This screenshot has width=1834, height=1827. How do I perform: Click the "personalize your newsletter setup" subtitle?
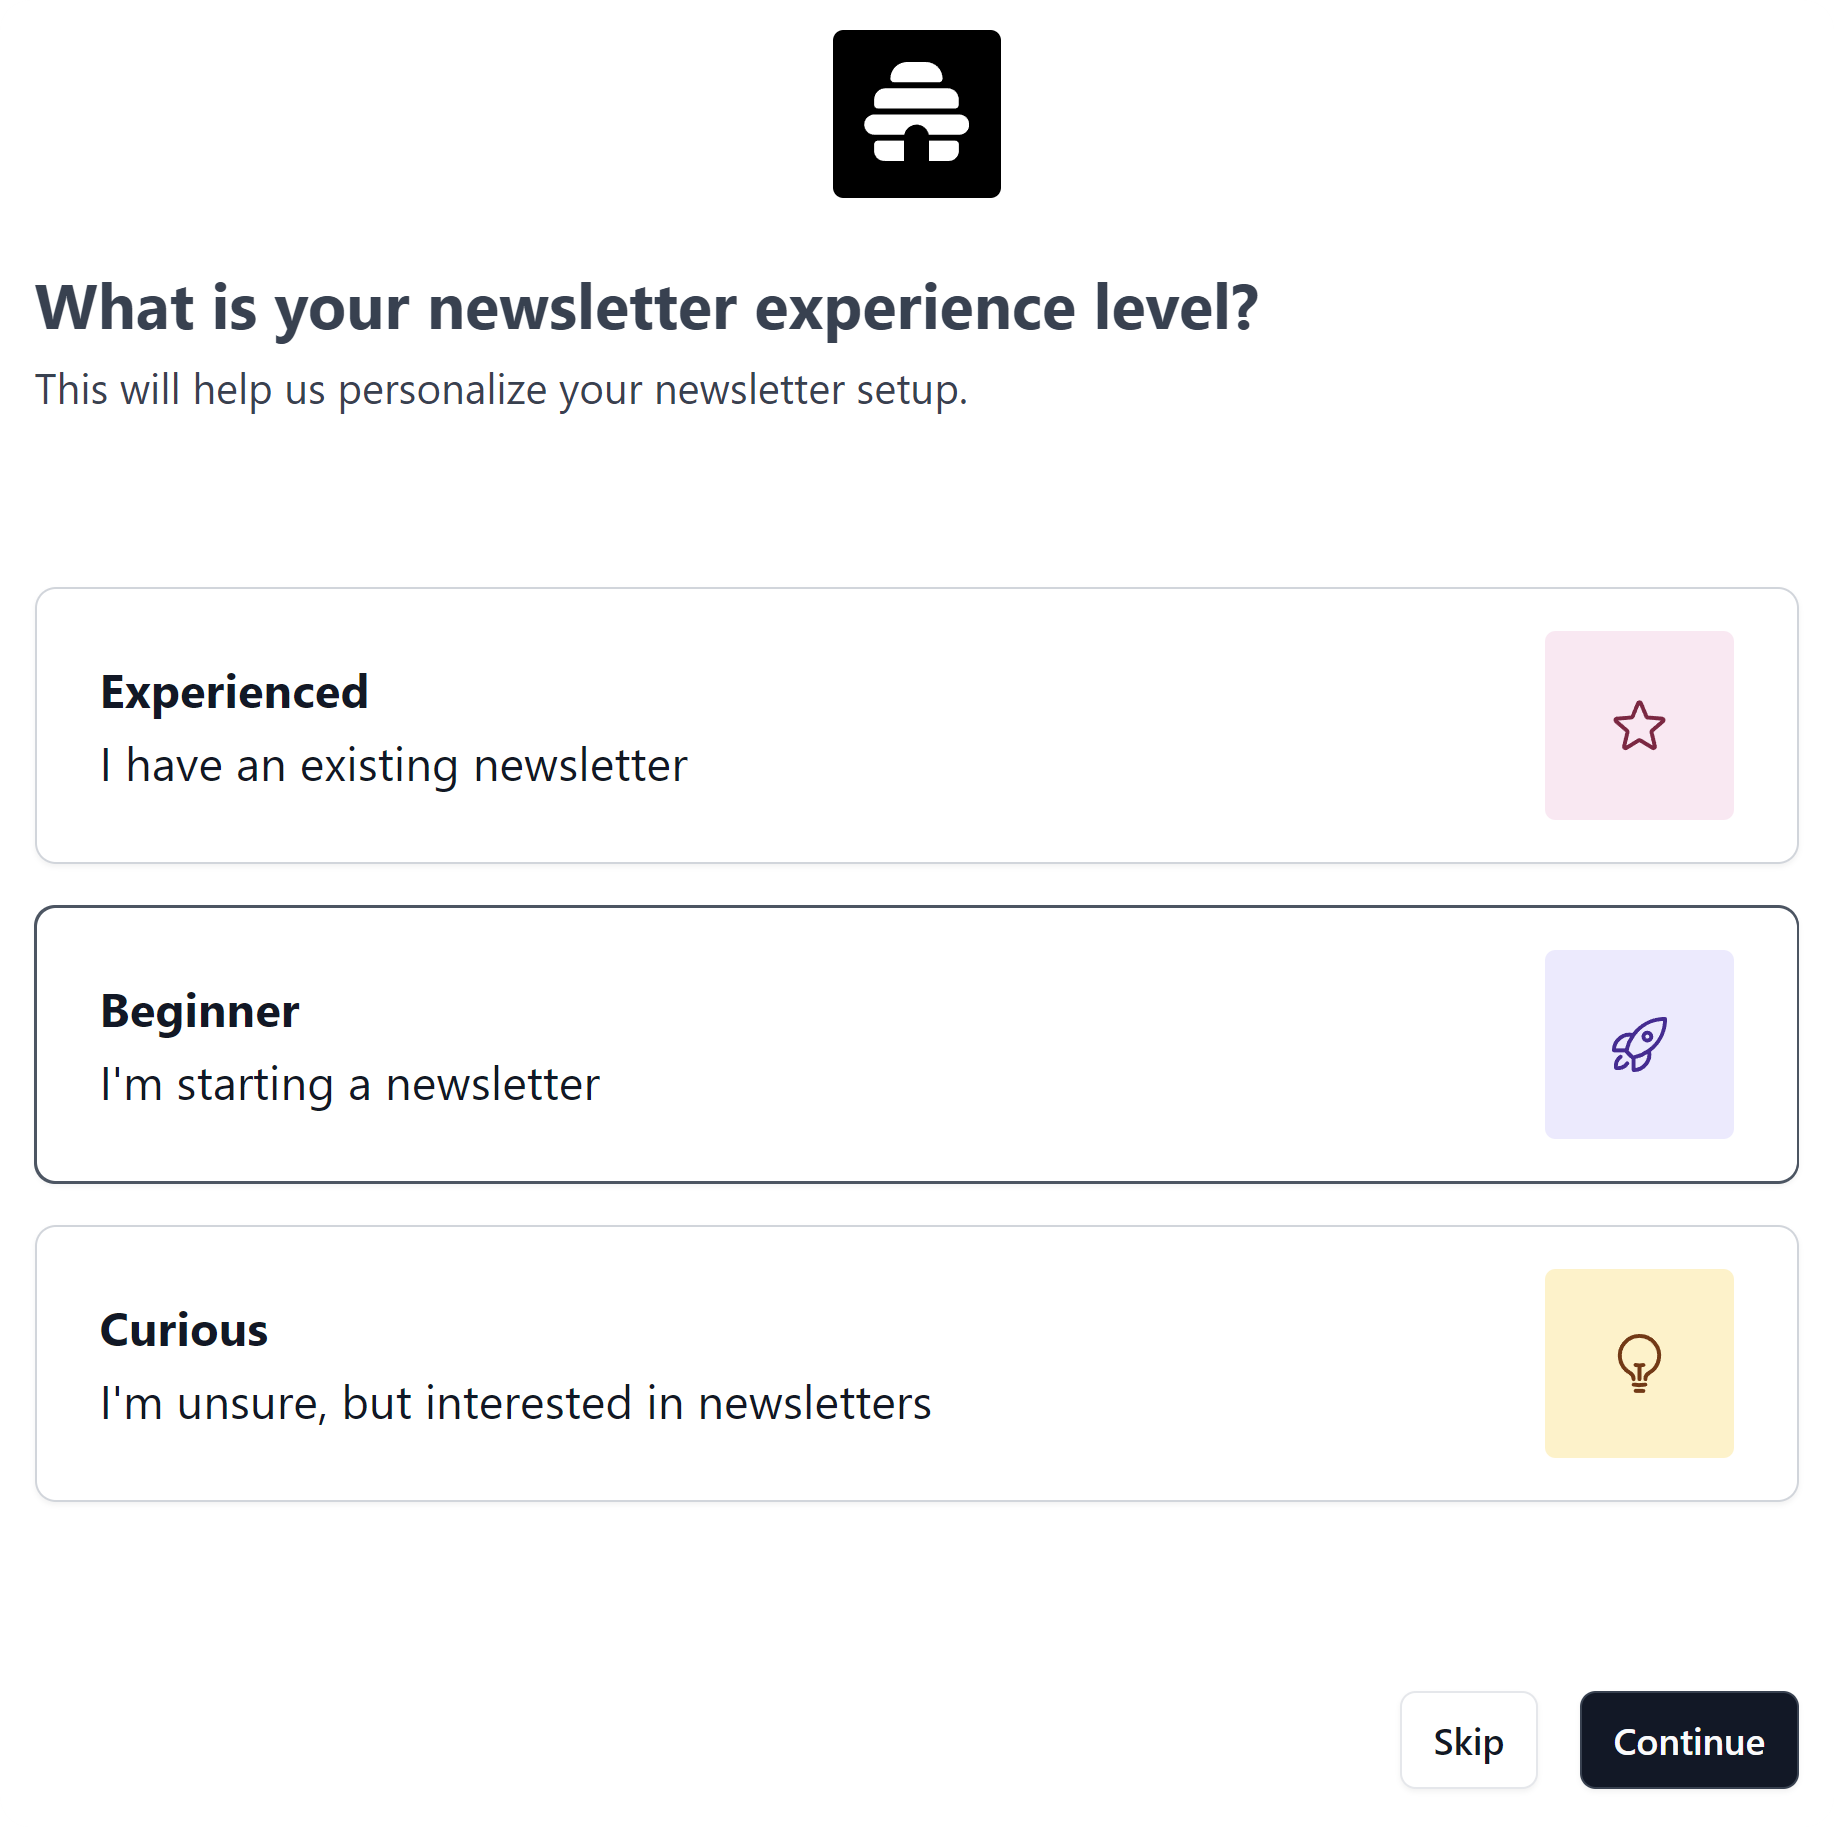tap(501, 390)
